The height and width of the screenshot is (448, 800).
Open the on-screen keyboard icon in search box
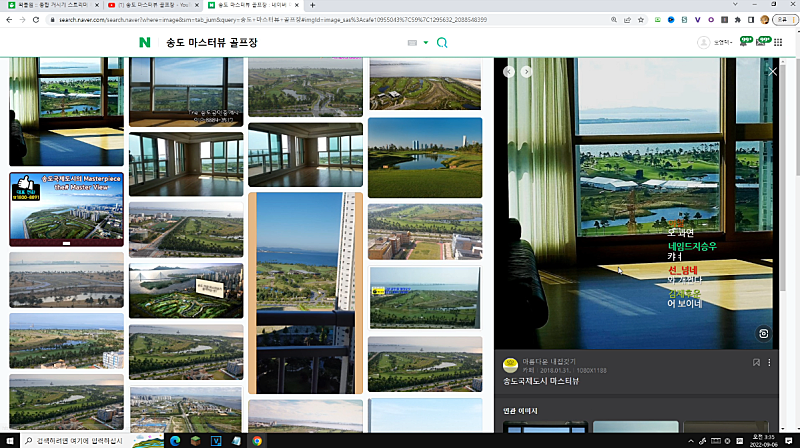(412, 43)
